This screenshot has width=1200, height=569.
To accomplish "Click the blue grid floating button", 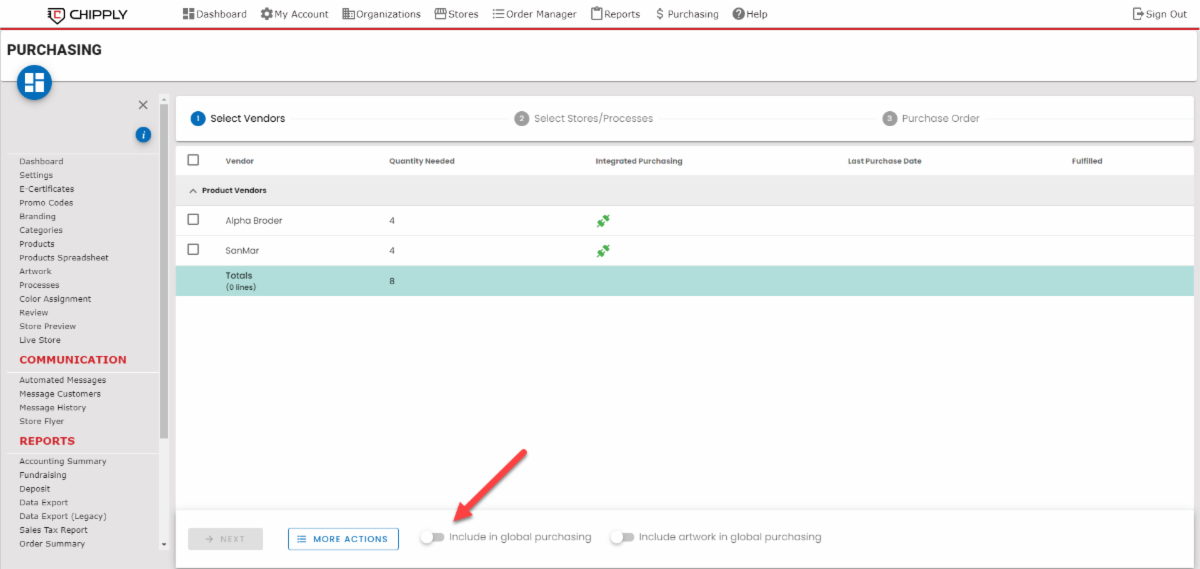I will coord(35,82).
